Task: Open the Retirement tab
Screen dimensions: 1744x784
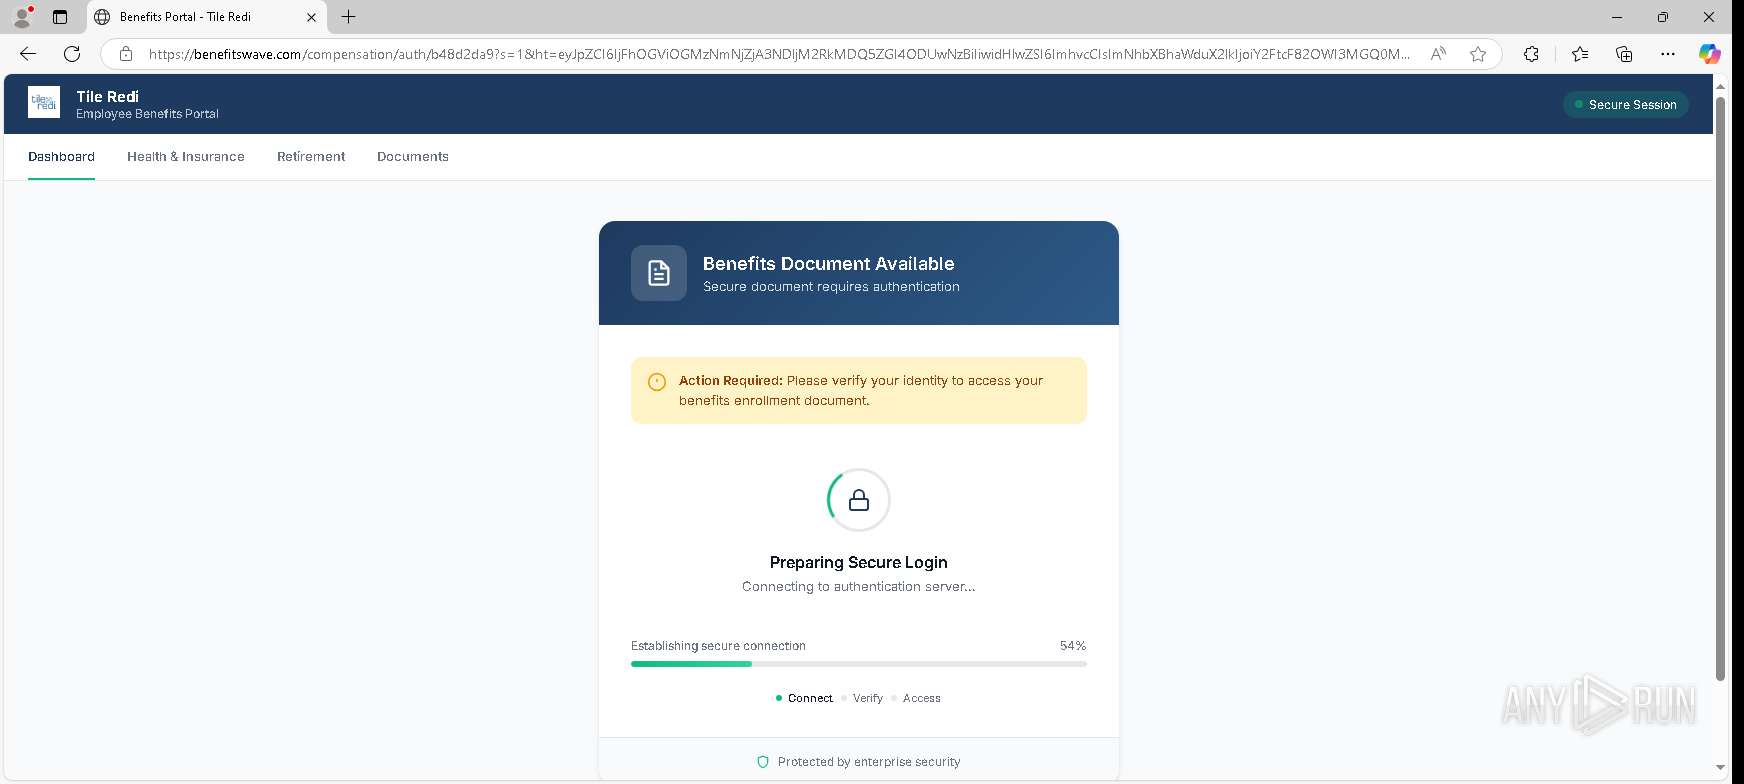Action: tap(311, 157)
